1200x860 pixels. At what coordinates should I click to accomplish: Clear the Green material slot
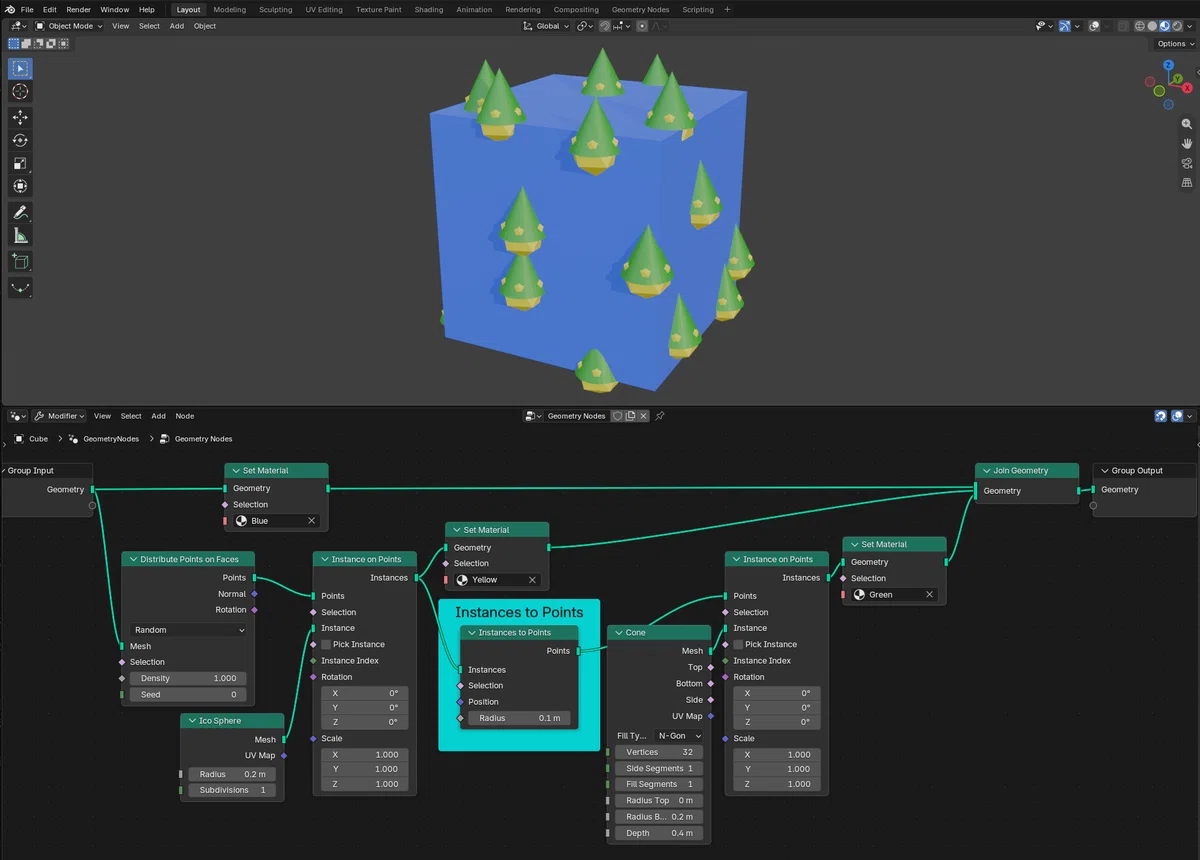pyautogui.click(x=929, y=595)
